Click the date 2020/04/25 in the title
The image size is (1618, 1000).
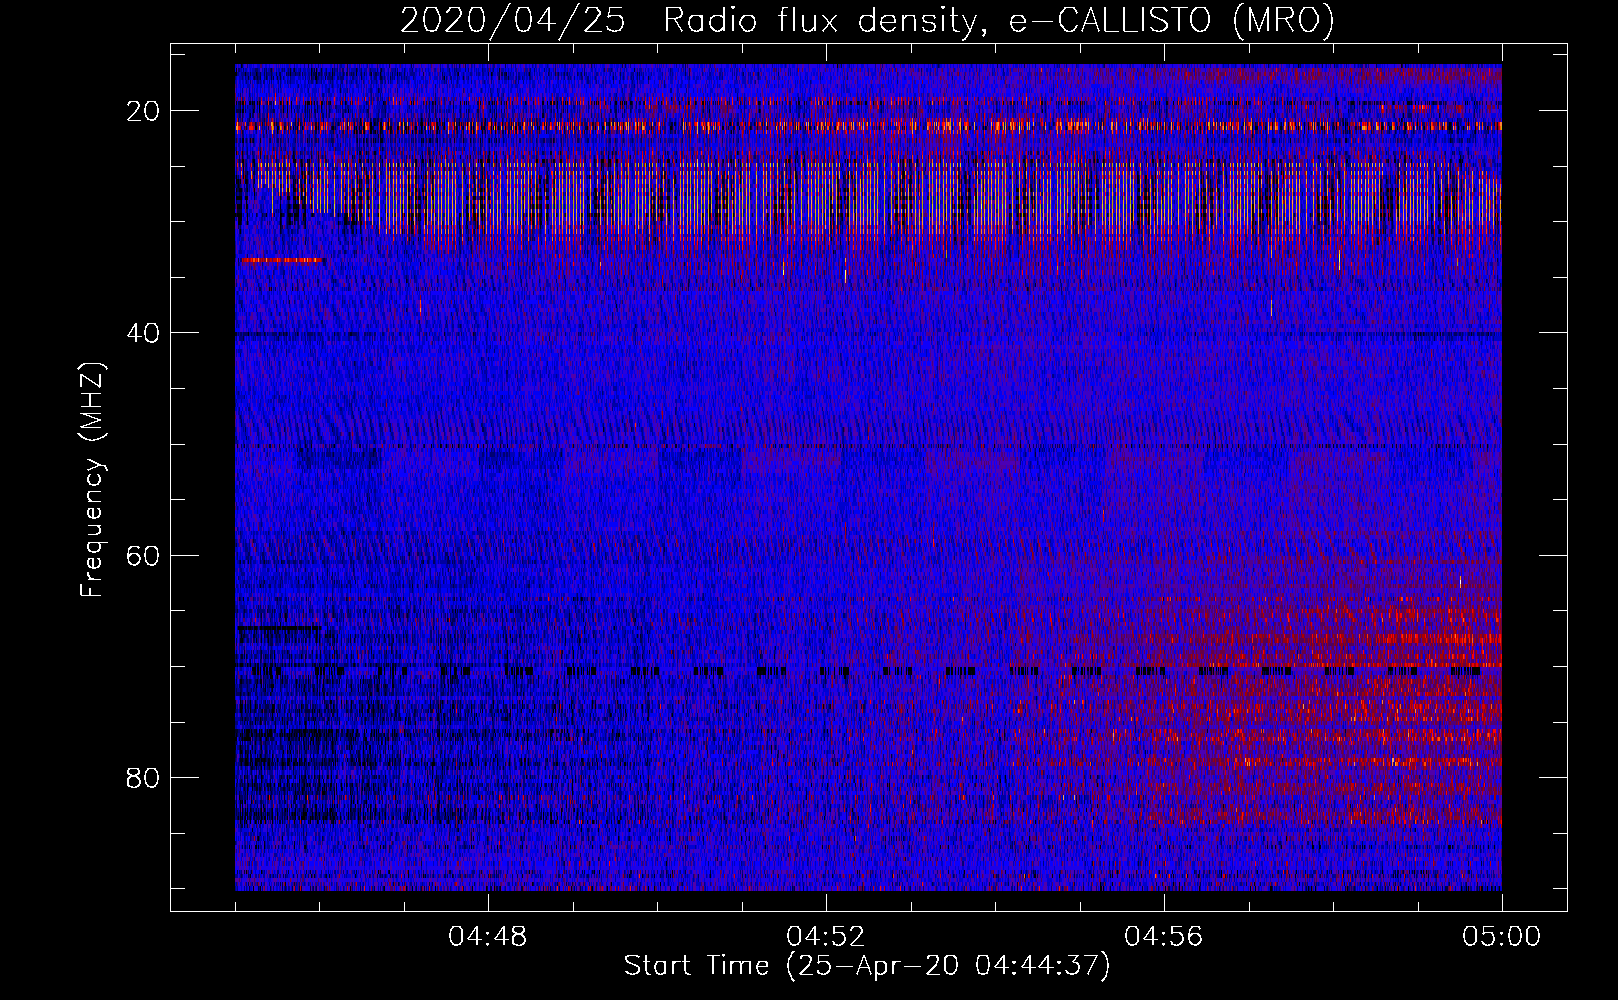pos(513,20)
